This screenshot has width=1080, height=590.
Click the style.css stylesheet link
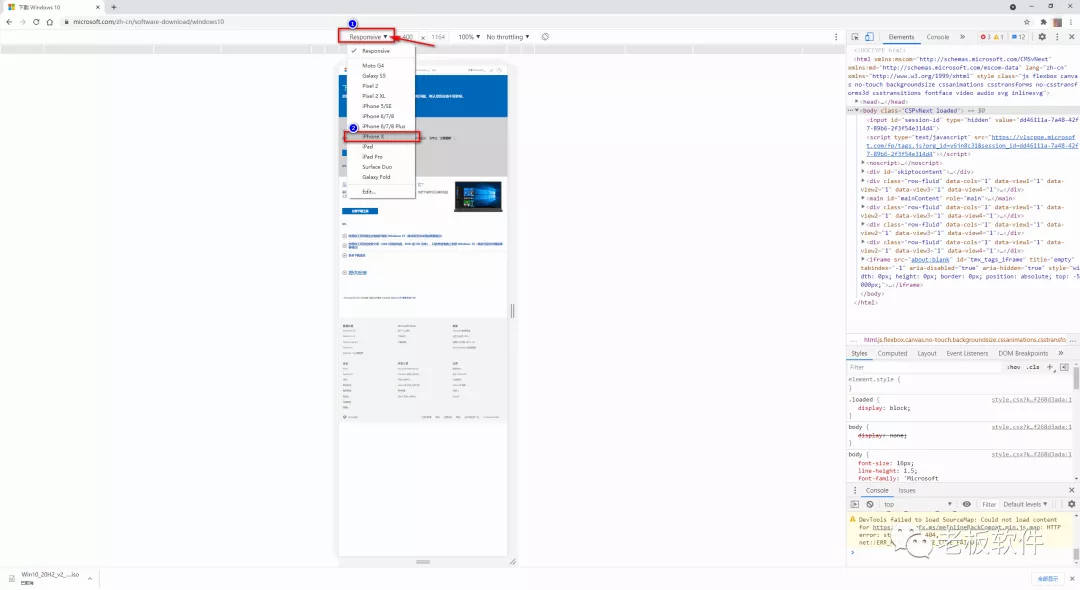(x=1032, y=400)
